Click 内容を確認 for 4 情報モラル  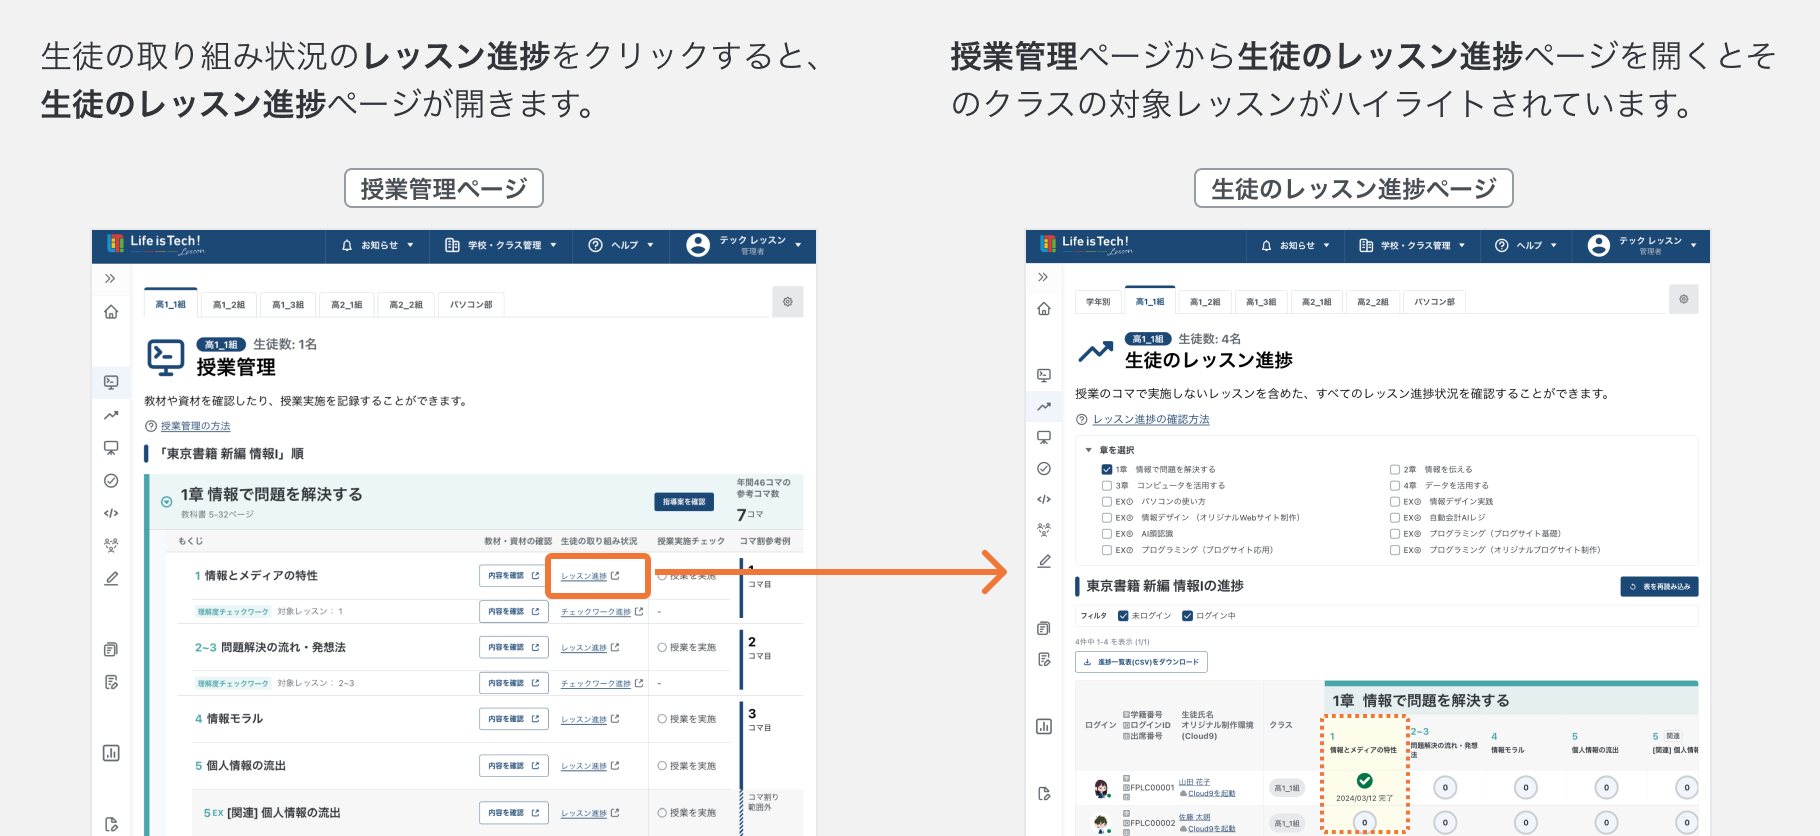514,719
